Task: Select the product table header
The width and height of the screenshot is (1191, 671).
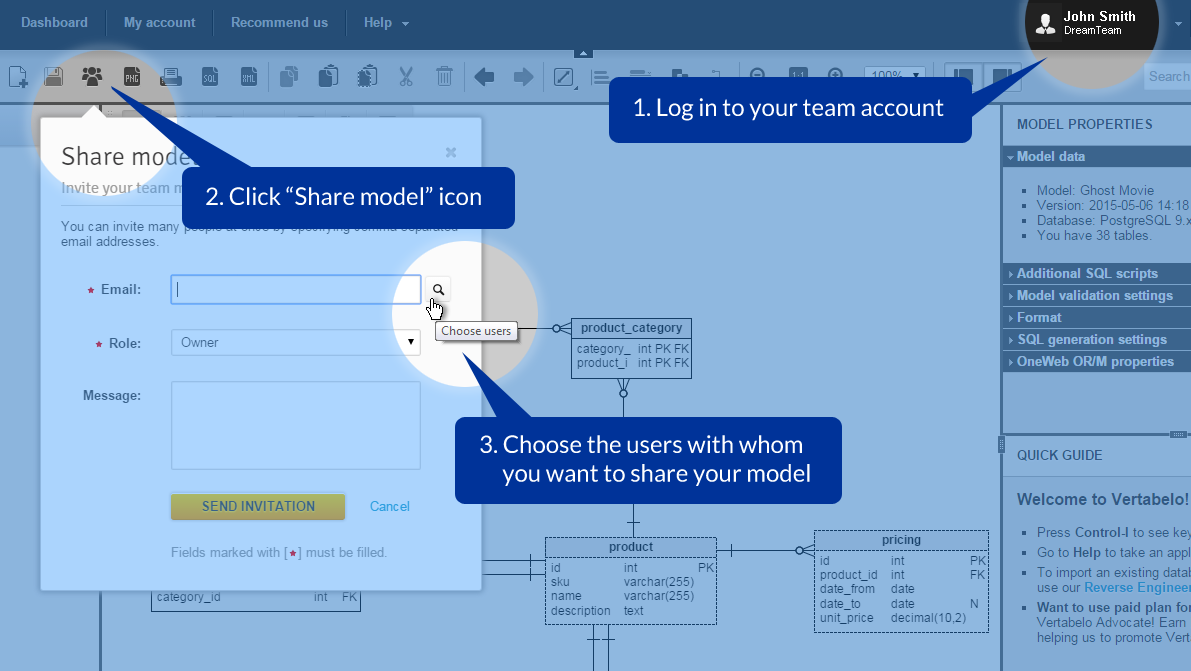Action: point(630,547)
